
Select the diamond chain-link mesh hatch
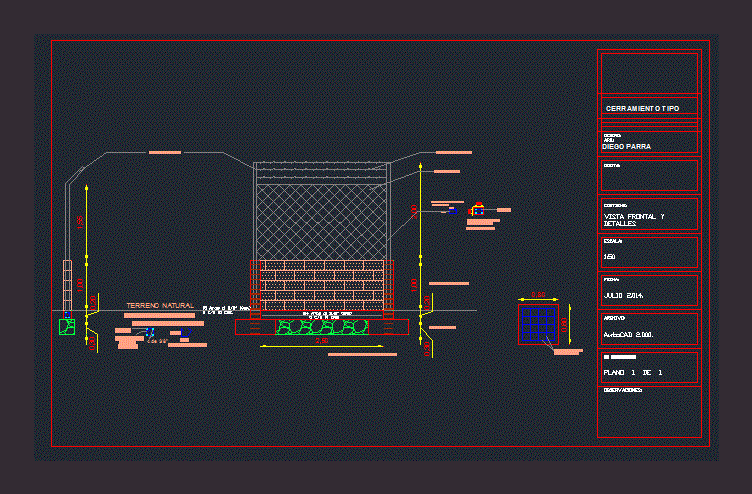pos(320,222)
